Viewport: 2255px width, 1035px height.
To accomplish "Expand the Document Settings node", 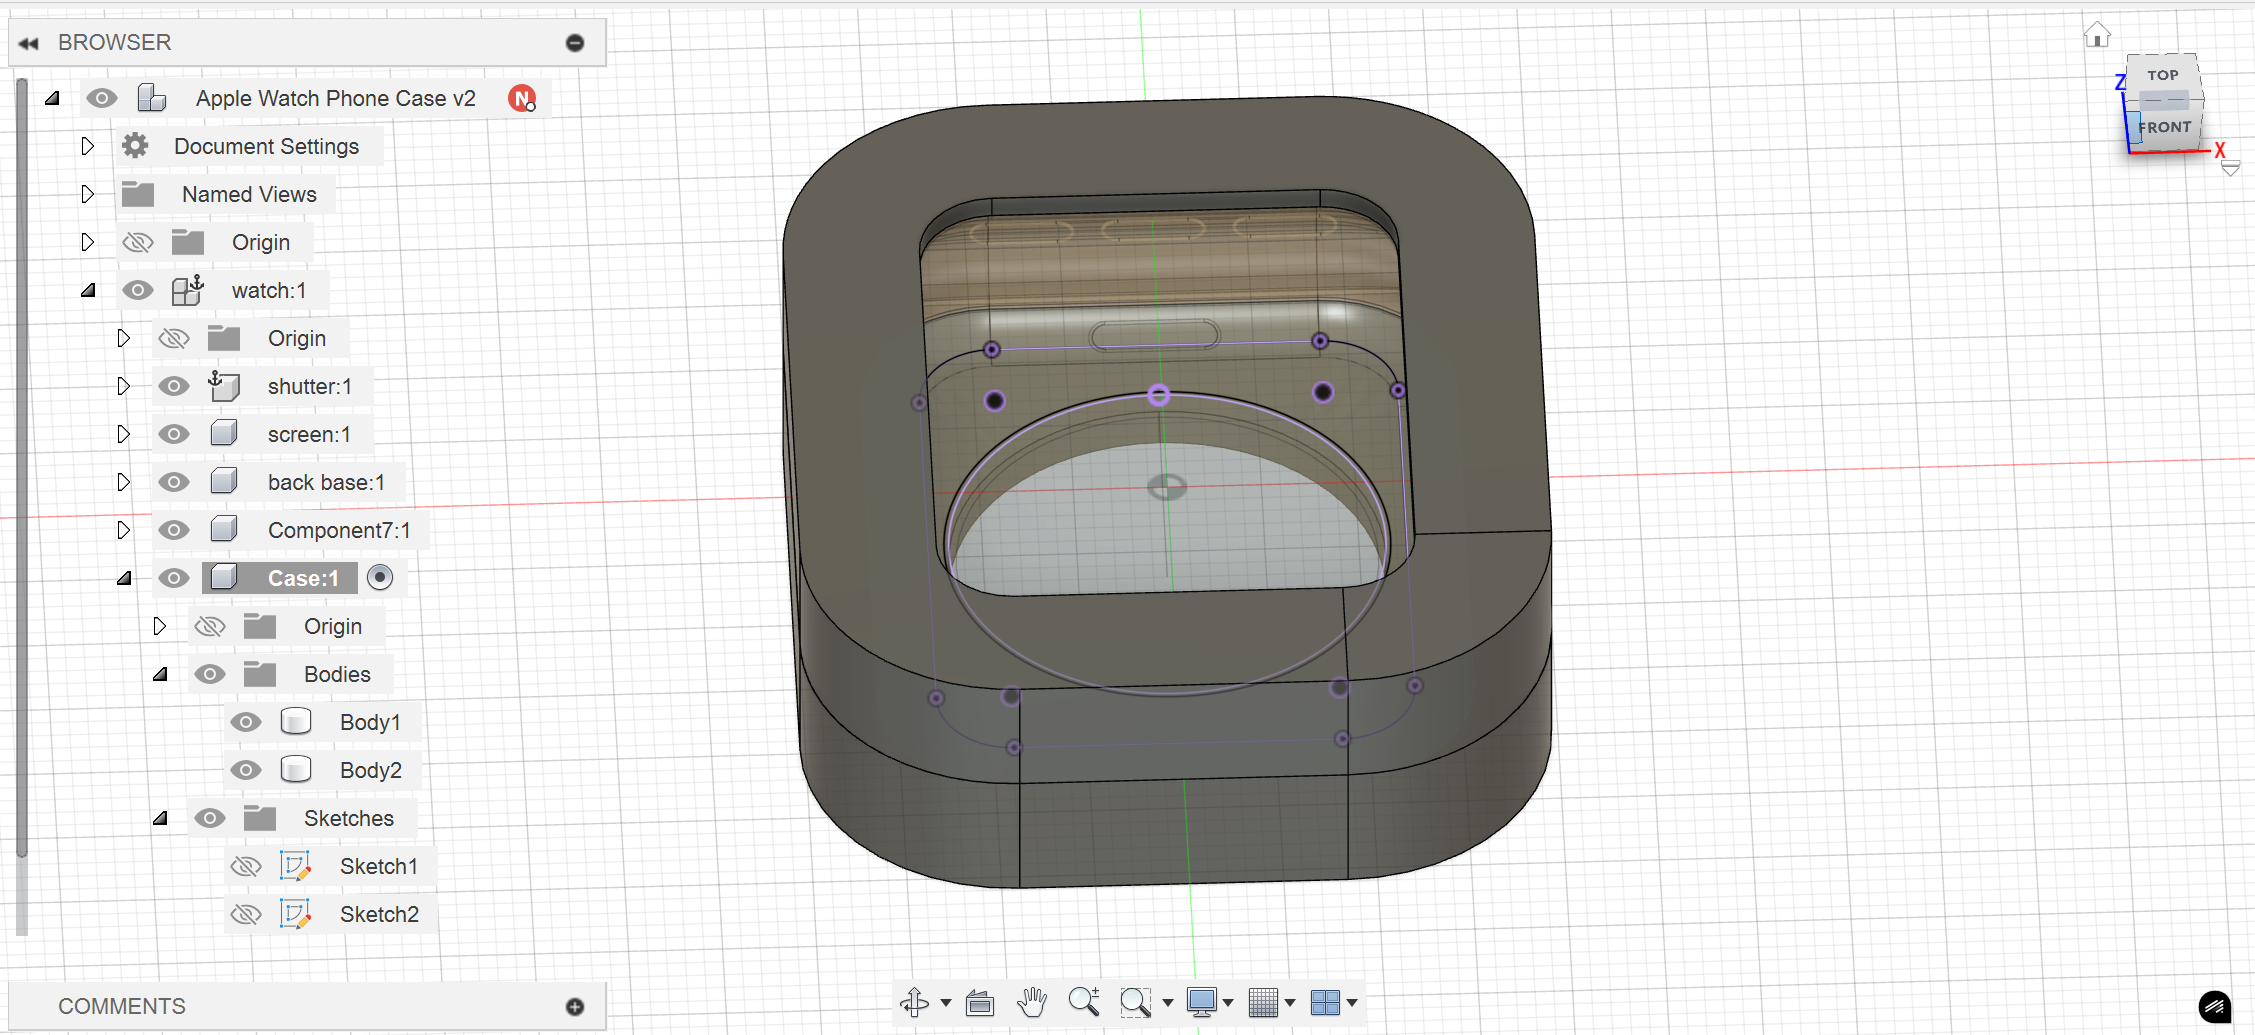I will point(88,146).
